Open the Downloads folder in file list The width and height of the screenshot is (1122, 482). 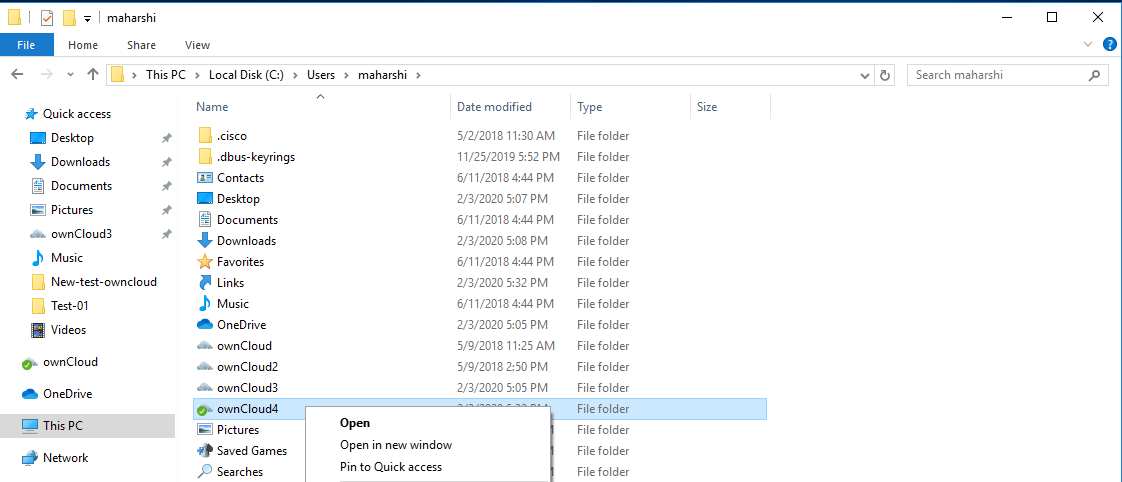click(x=246, y=241)
